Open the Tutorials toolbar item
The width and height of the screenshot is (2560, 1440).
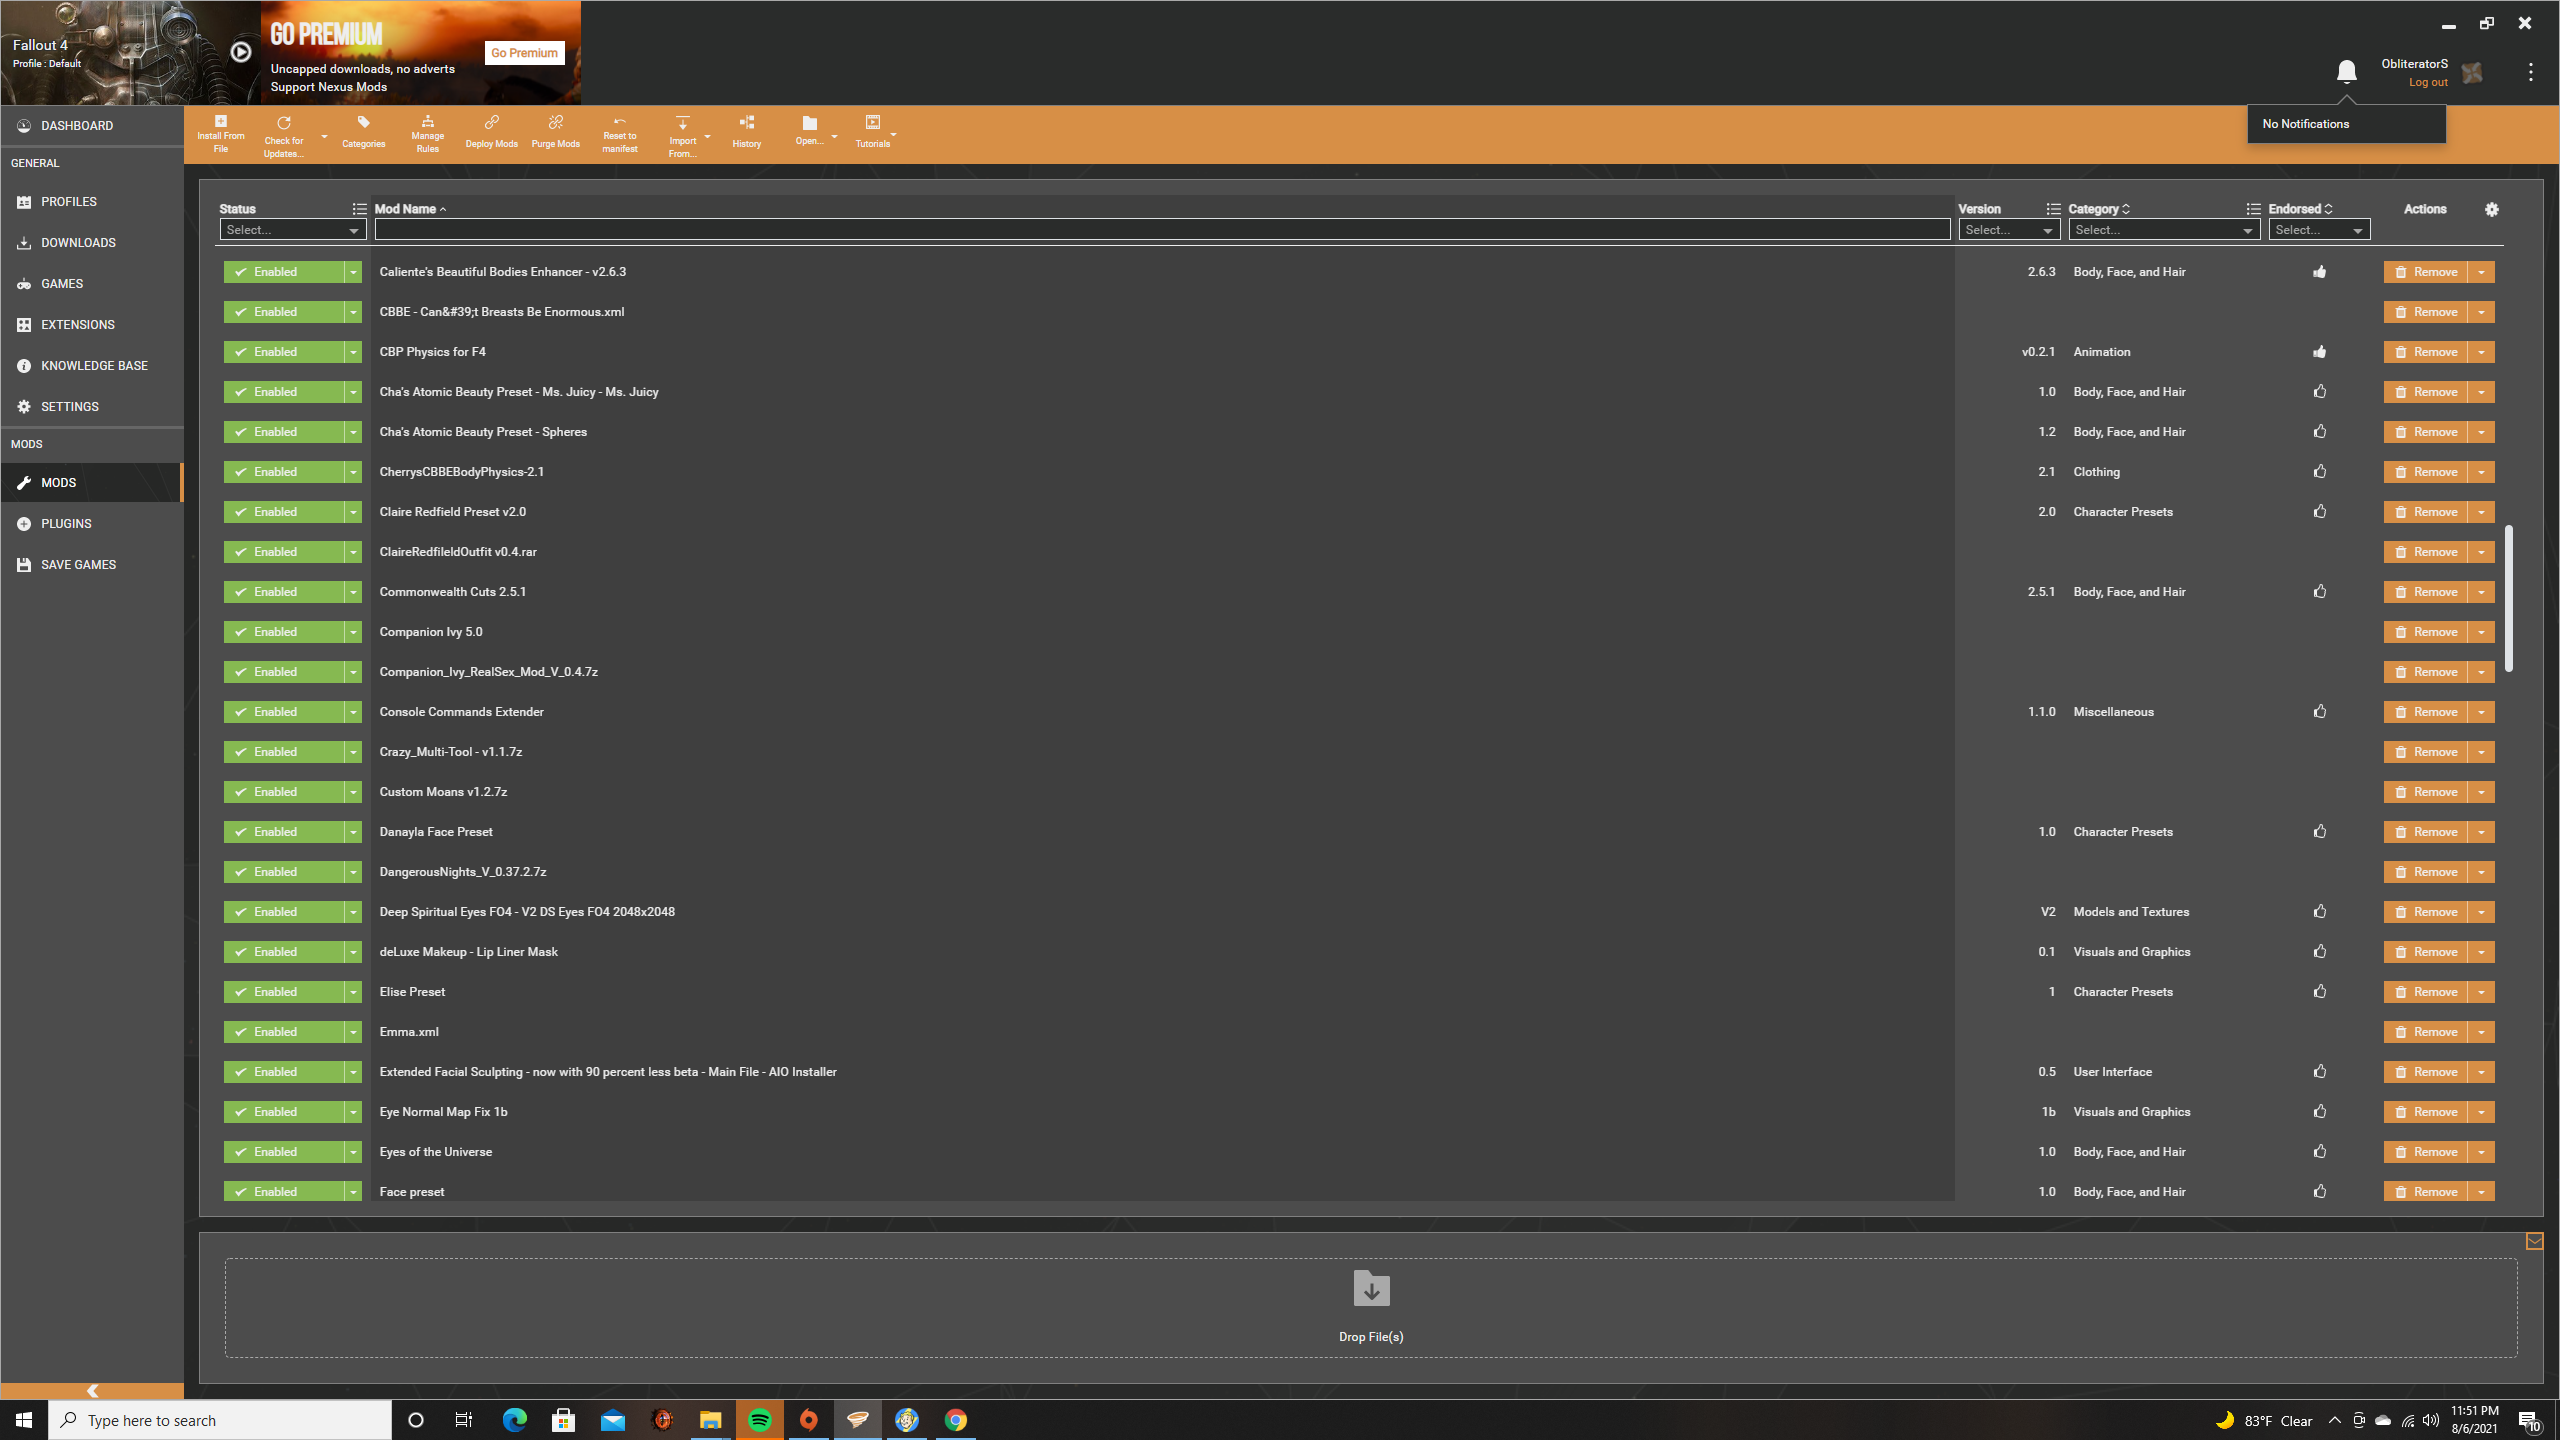point(872,132)
